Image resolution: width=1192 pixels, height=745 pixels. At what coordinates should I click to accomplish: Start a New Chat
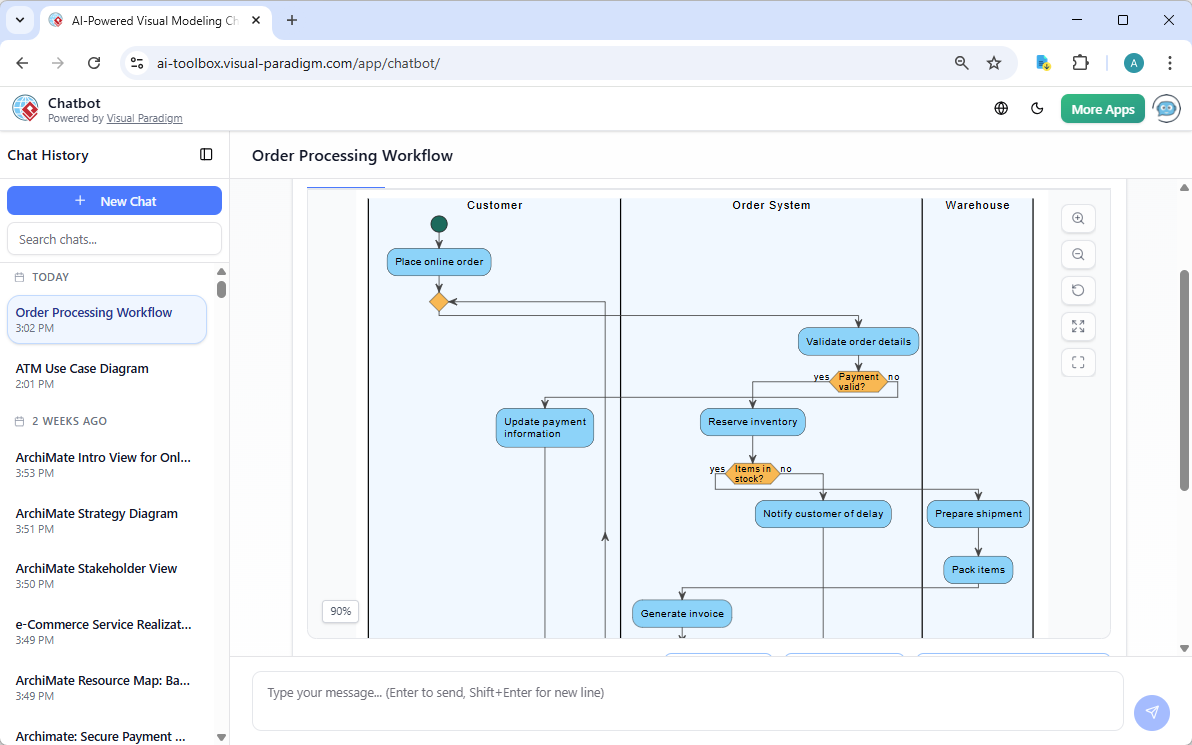[x=114, y=200]
